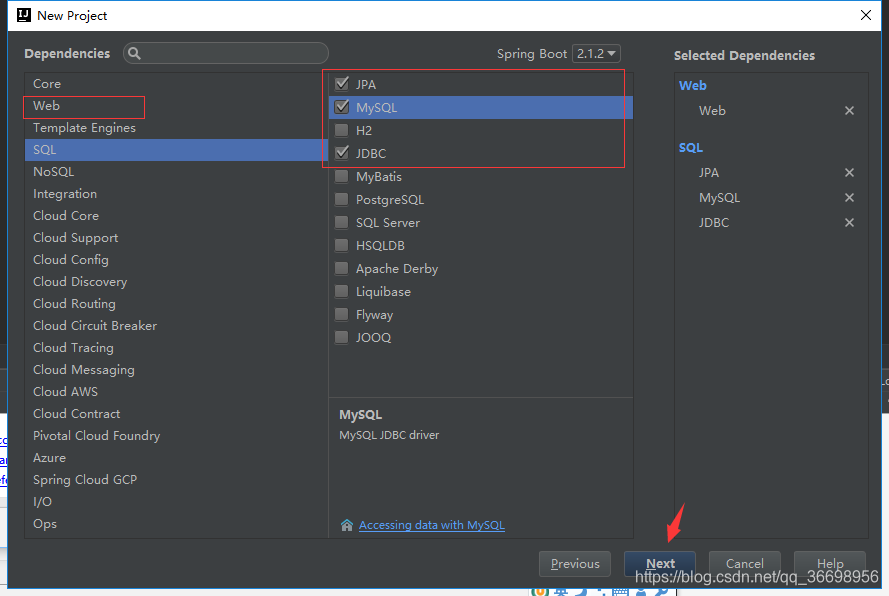Remove JDBC from selected dependencies

[x=849, y=222]
